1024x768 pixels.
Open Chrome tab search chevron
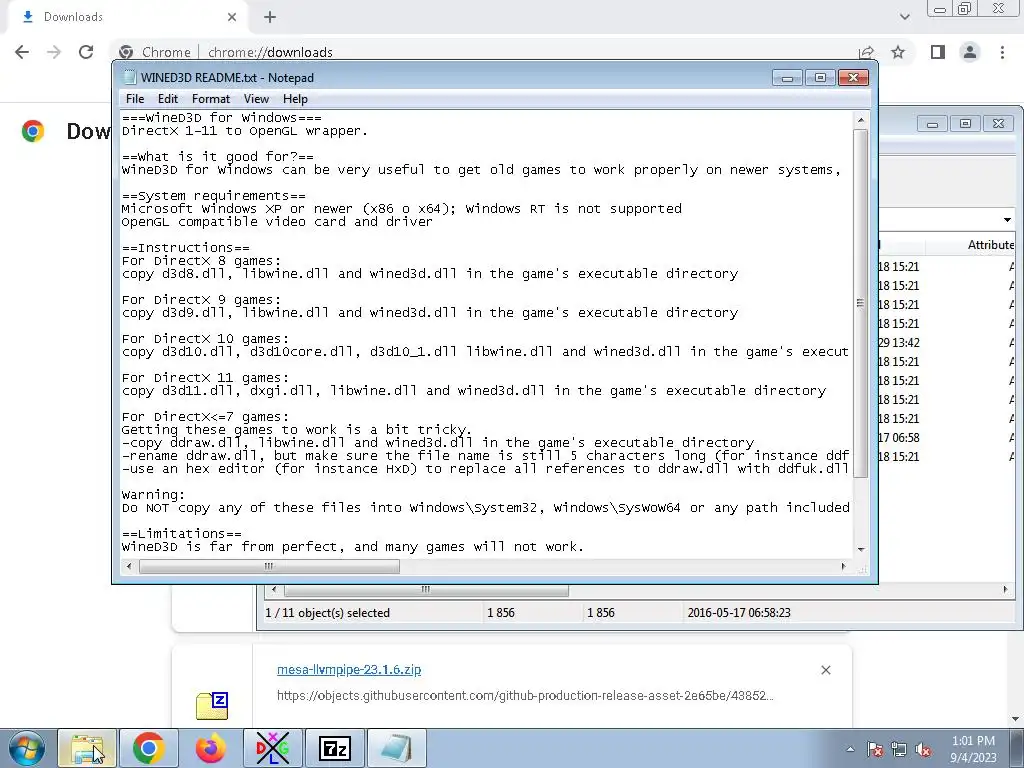coord(904,17)
